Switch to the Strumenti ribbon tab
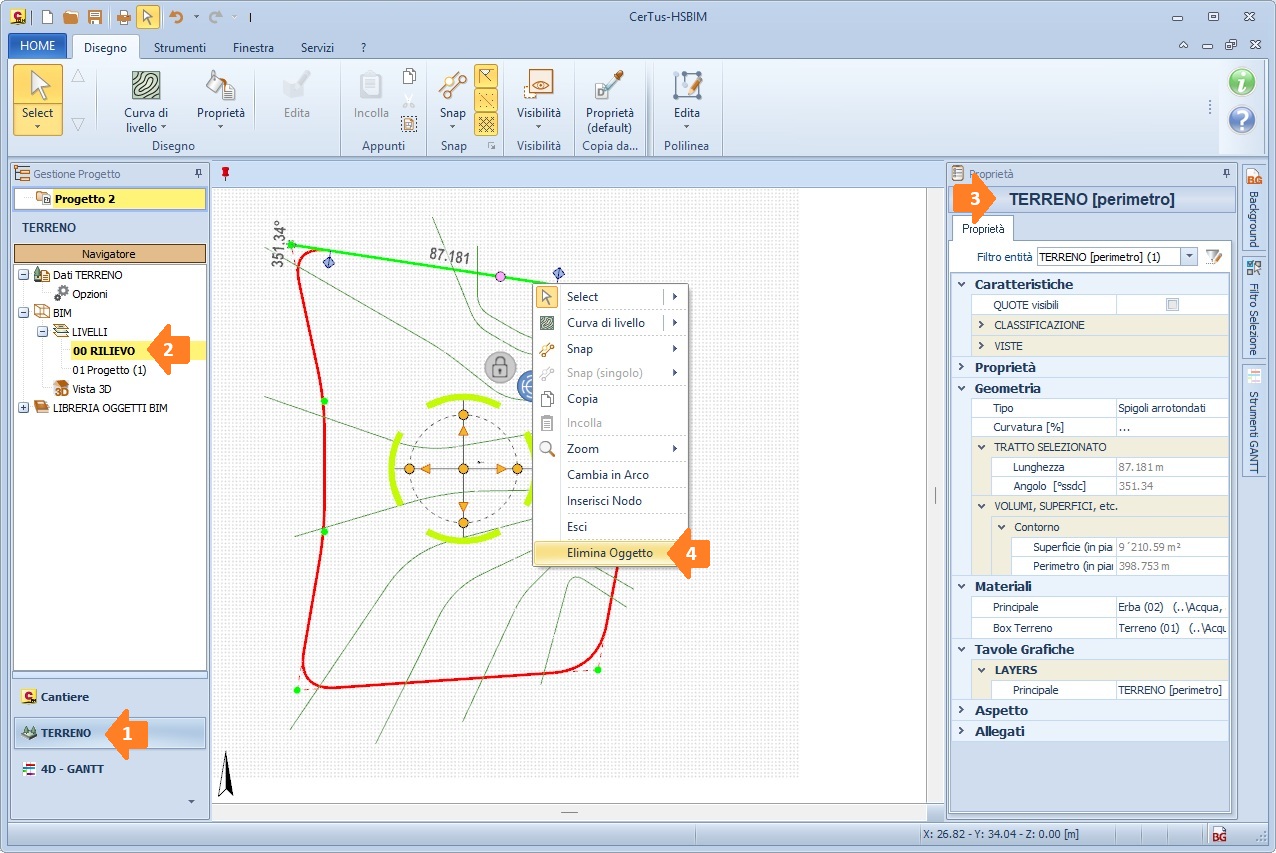The image size is (1276, 853). pos(180,48)
